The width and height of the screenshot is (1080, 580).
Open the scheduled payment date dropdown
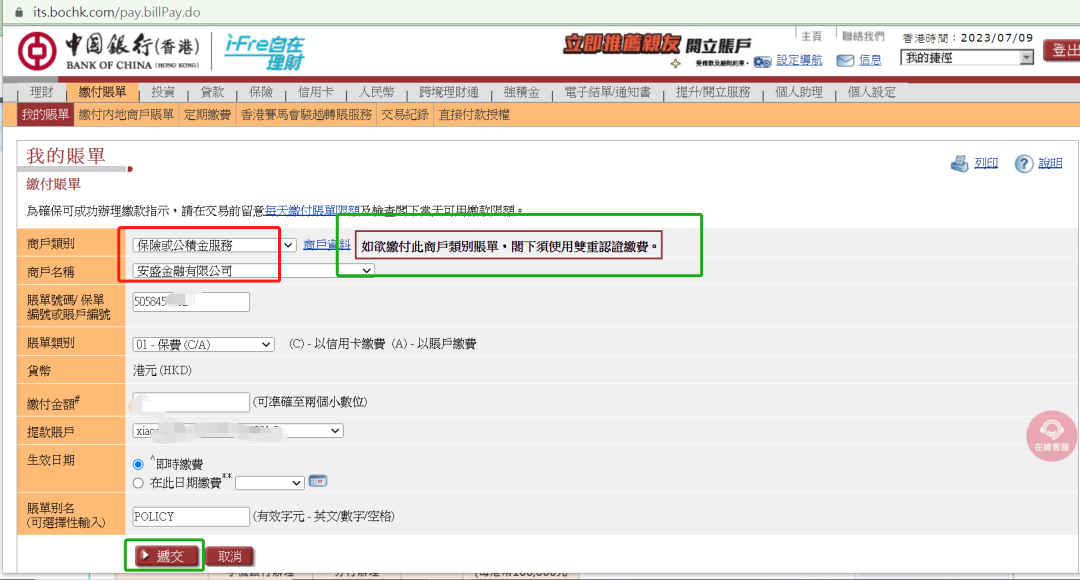tap(269, 483)
